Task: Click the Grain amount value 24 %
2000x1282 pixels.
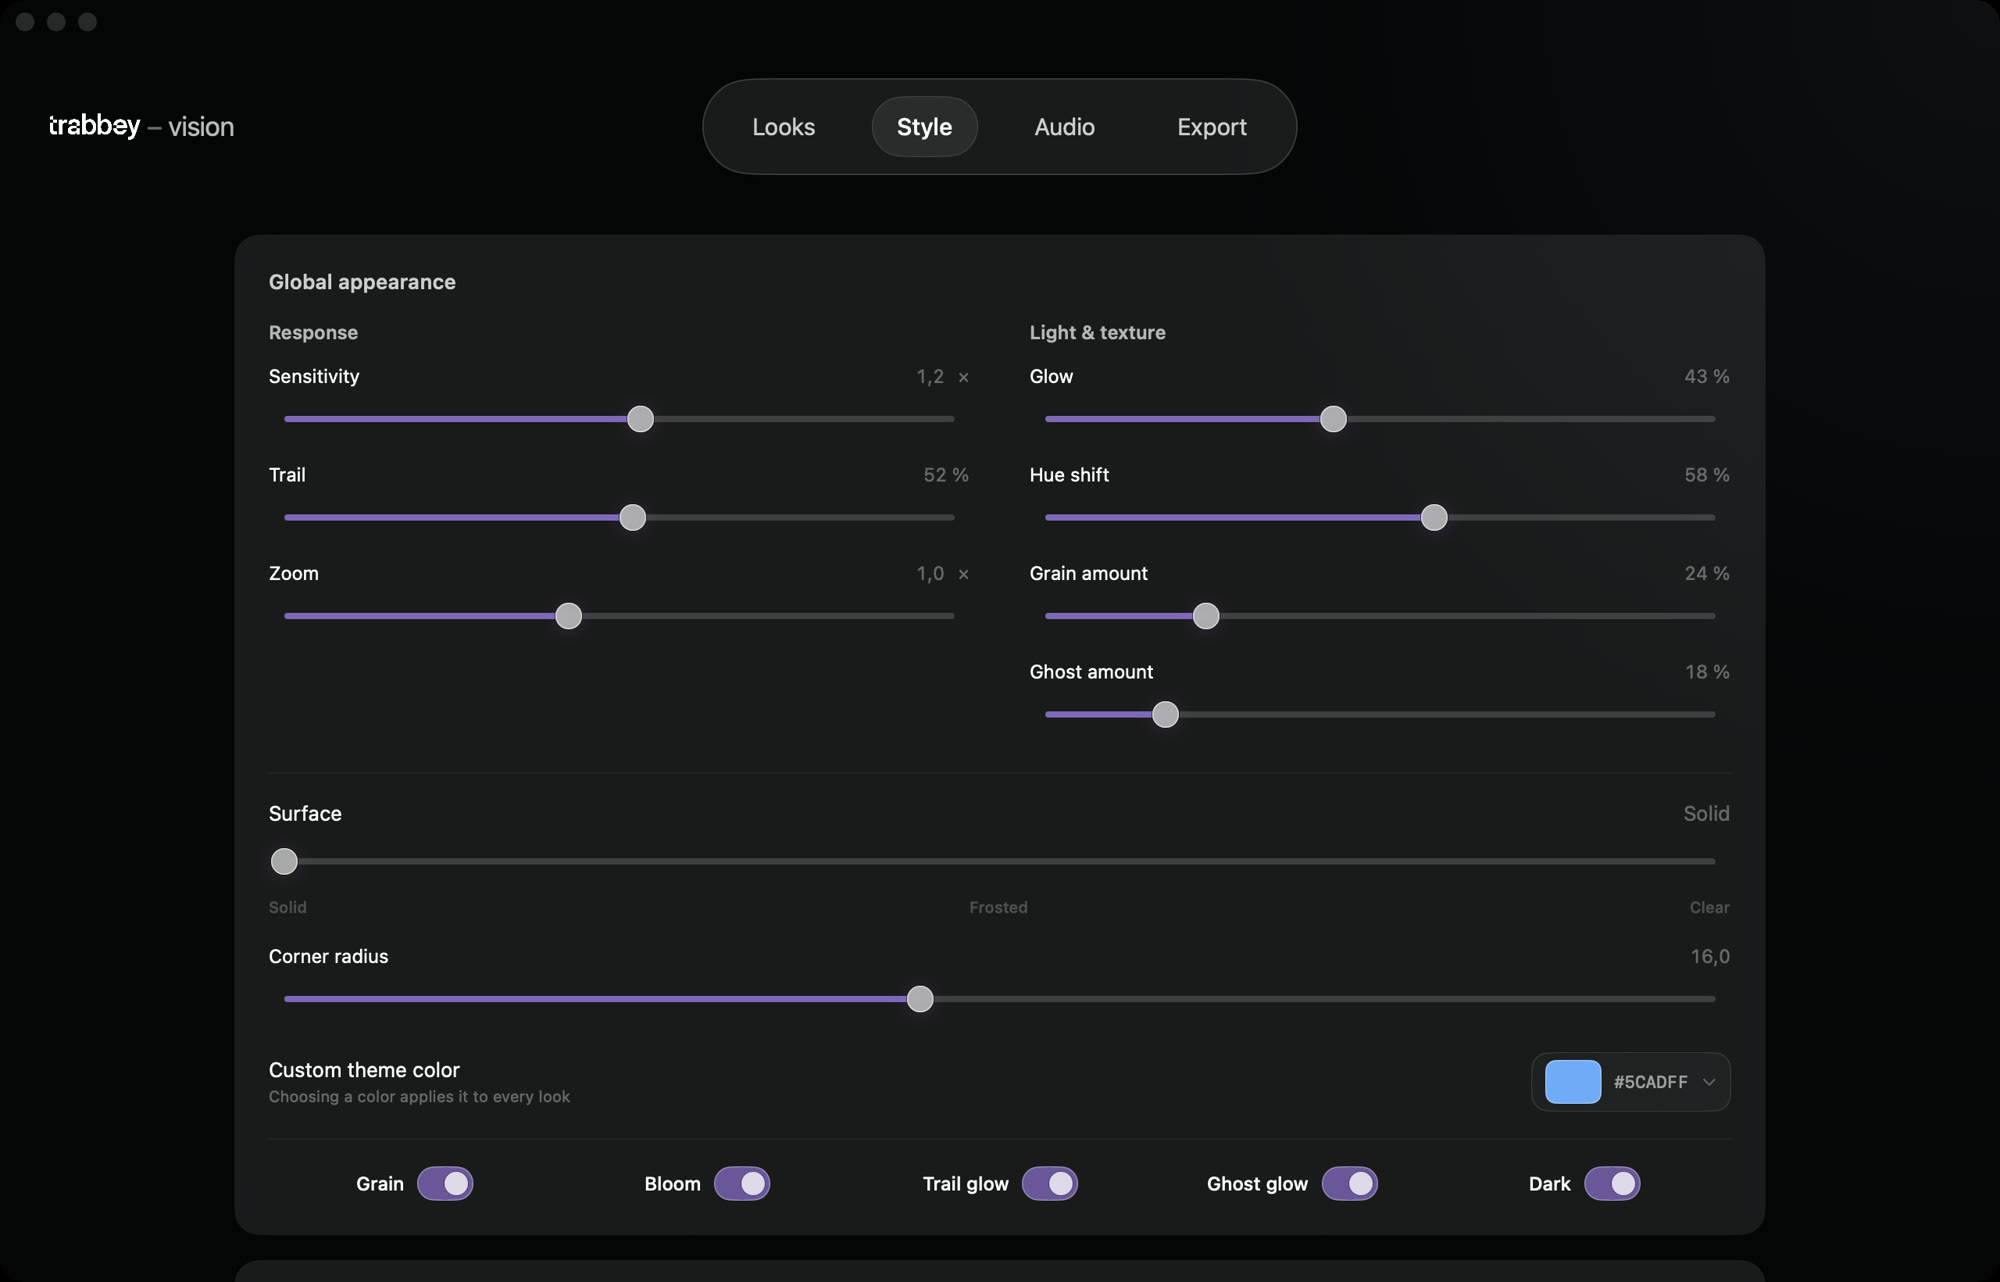Action: (x=1706, y=574)
